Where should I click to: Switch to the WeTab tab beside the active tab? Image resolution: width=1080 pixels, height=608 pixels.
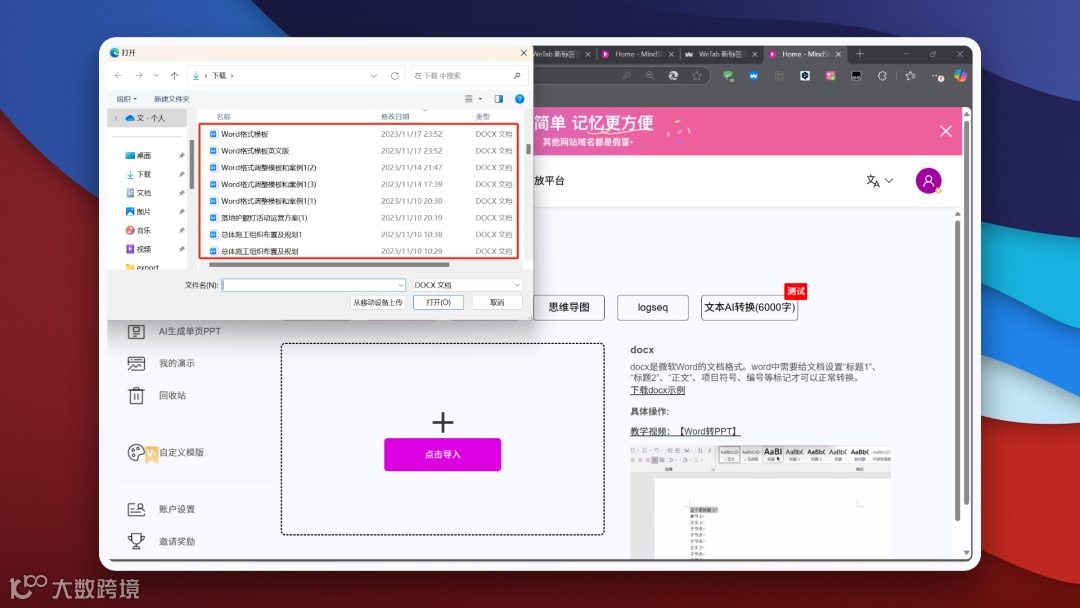pyautogui.click(x=720, y=54)
